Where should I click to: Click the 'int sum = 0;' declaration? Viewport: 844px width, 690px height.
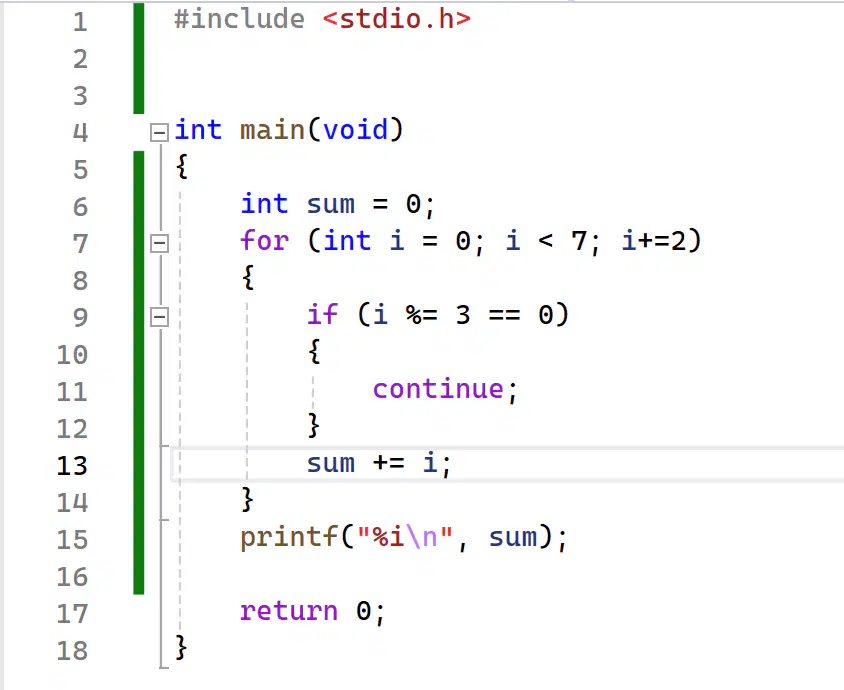[x=337, y=205]
